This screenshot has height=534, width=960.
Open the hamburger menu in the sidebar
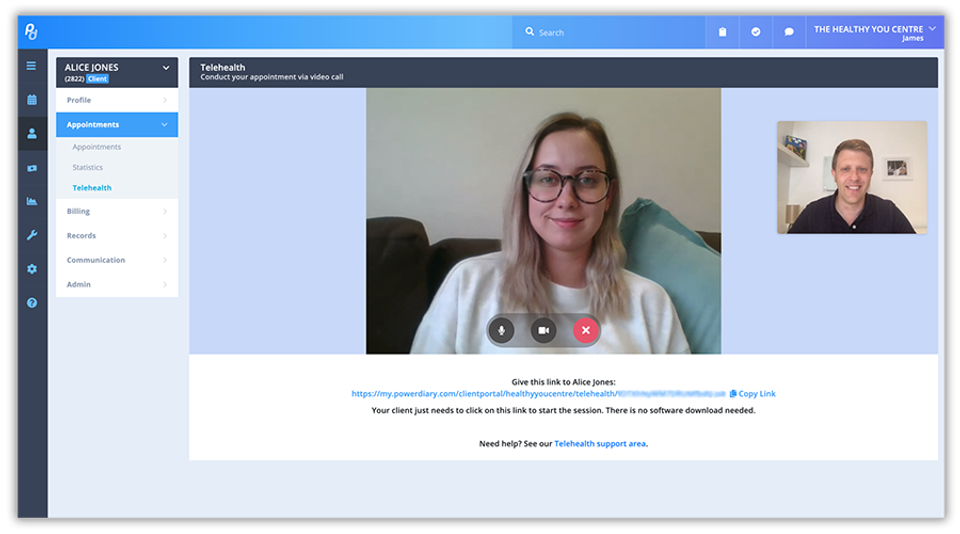coord(31,66)
